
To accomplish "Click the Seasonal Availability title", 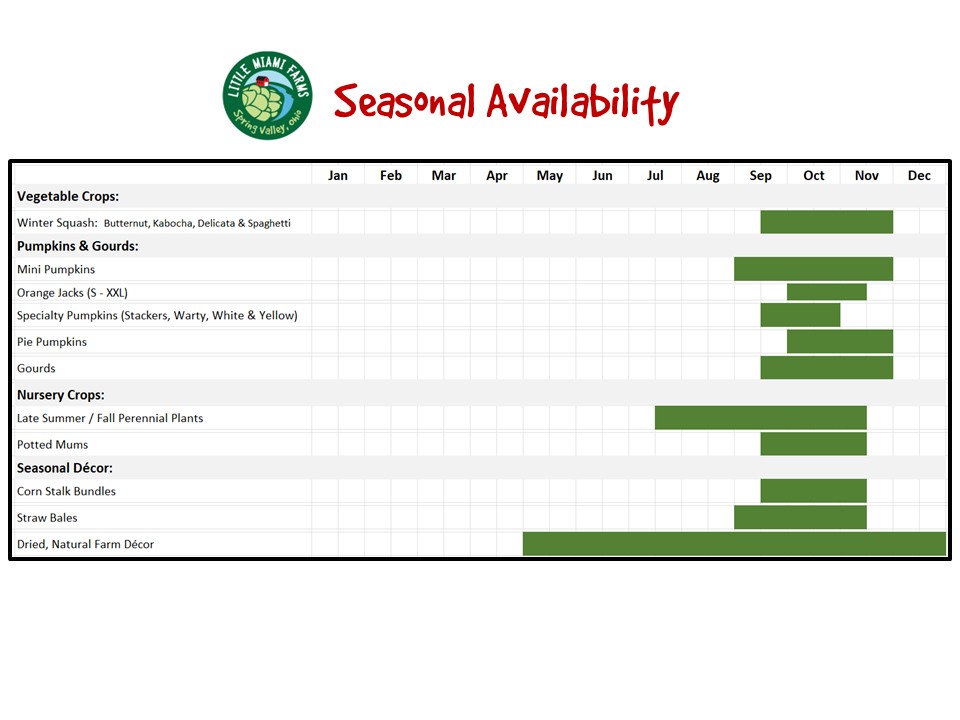I will coord(506,101).
